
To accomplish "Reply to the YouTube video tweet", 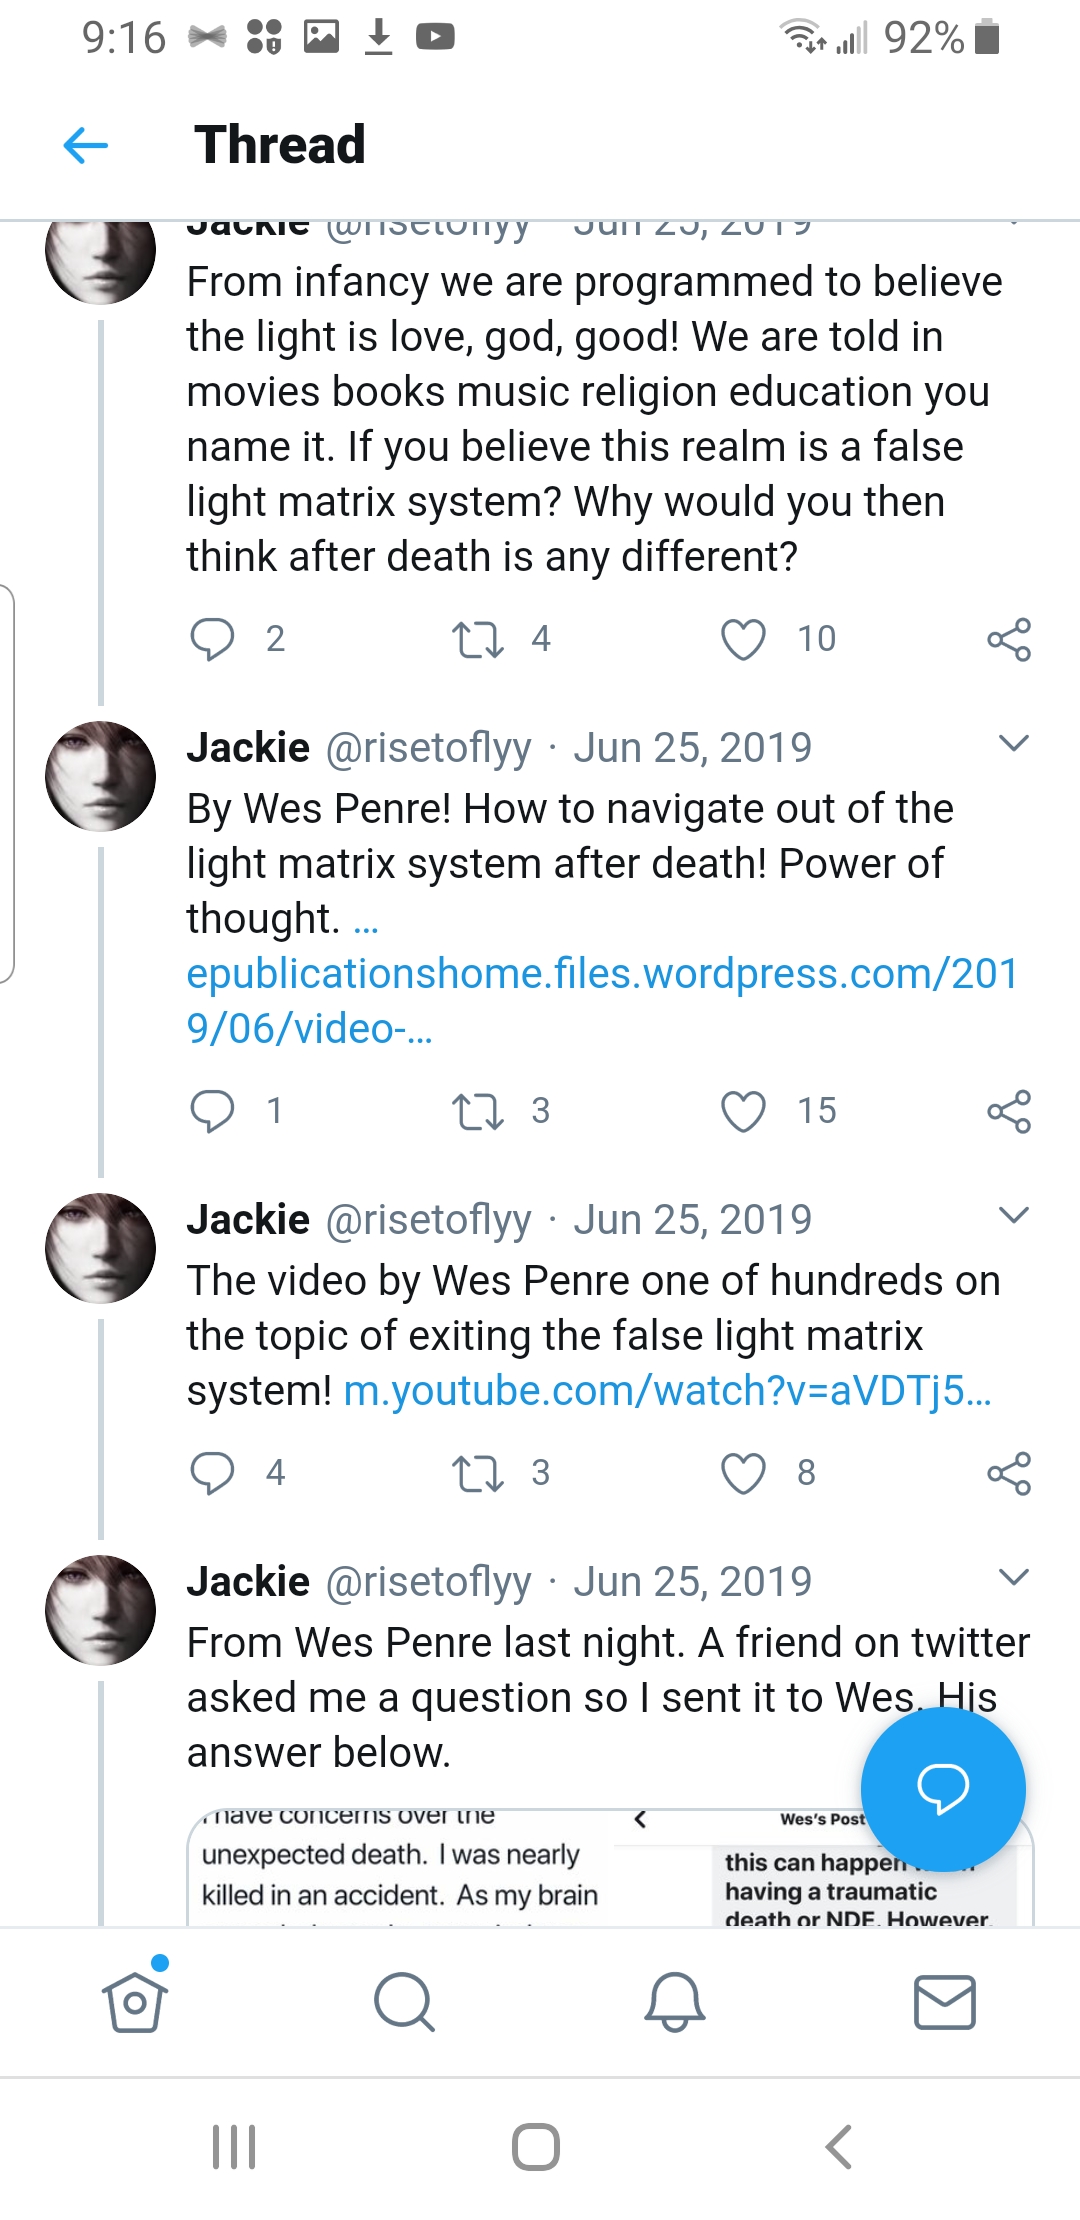I will click(212, 1473).
